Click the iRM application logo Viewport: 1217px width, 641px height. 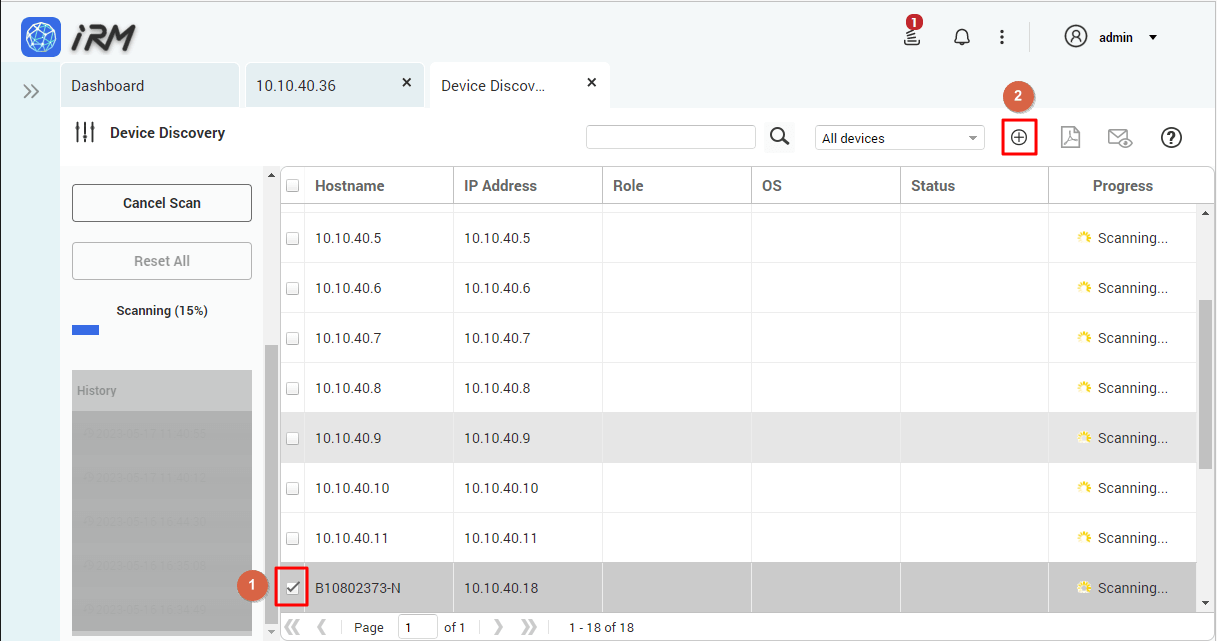[x=41, y=36]
